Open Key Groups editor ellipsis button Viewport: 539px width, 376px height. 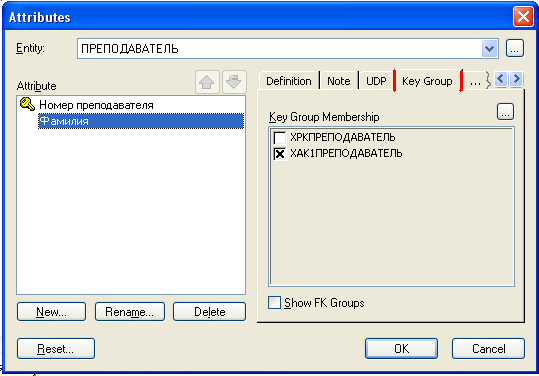click(505, 112)
